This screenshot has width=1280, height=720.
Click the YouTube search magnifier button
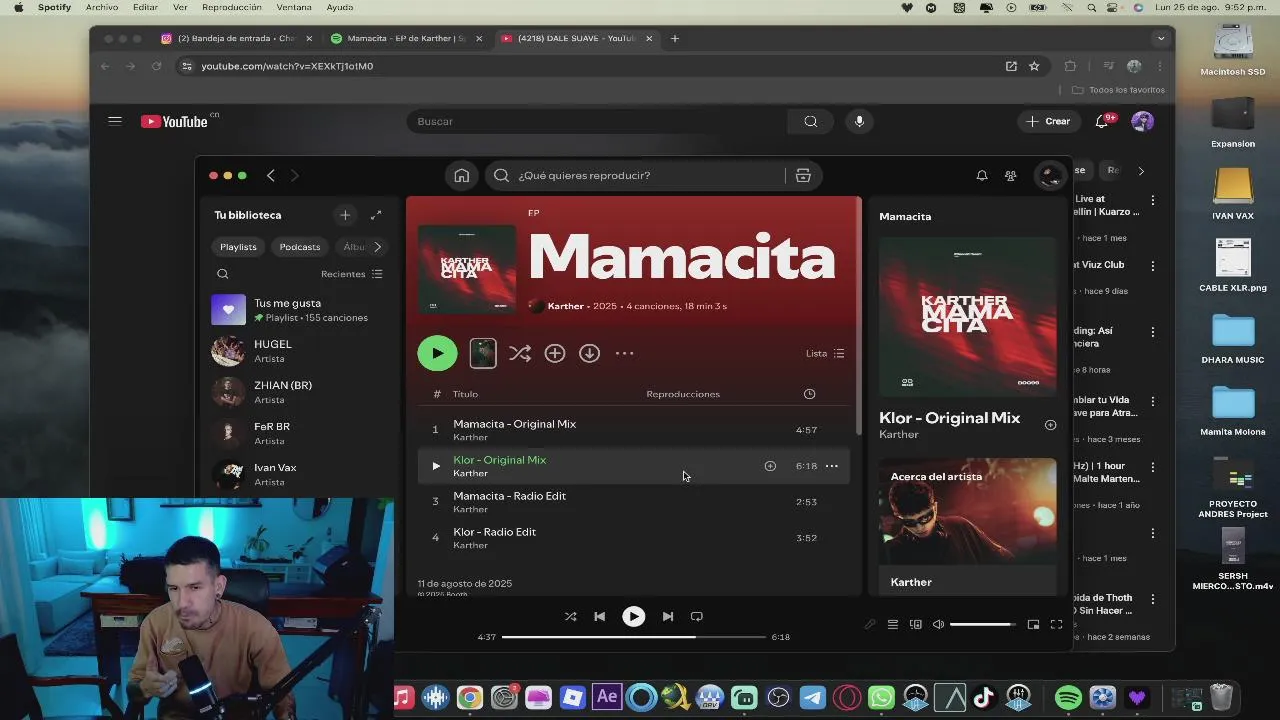pos(811,122)
